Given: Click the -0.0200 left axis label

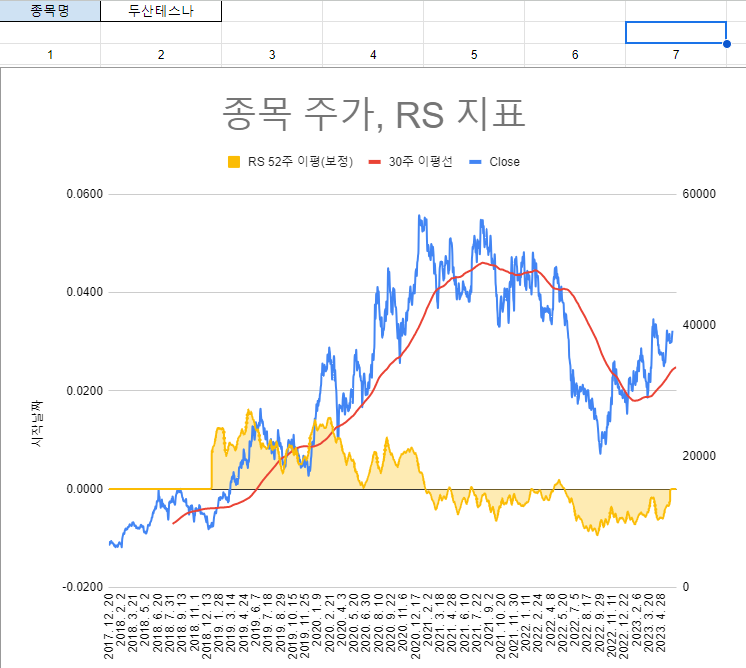Looking at the screenshot, I should click(x=83, y=587).
